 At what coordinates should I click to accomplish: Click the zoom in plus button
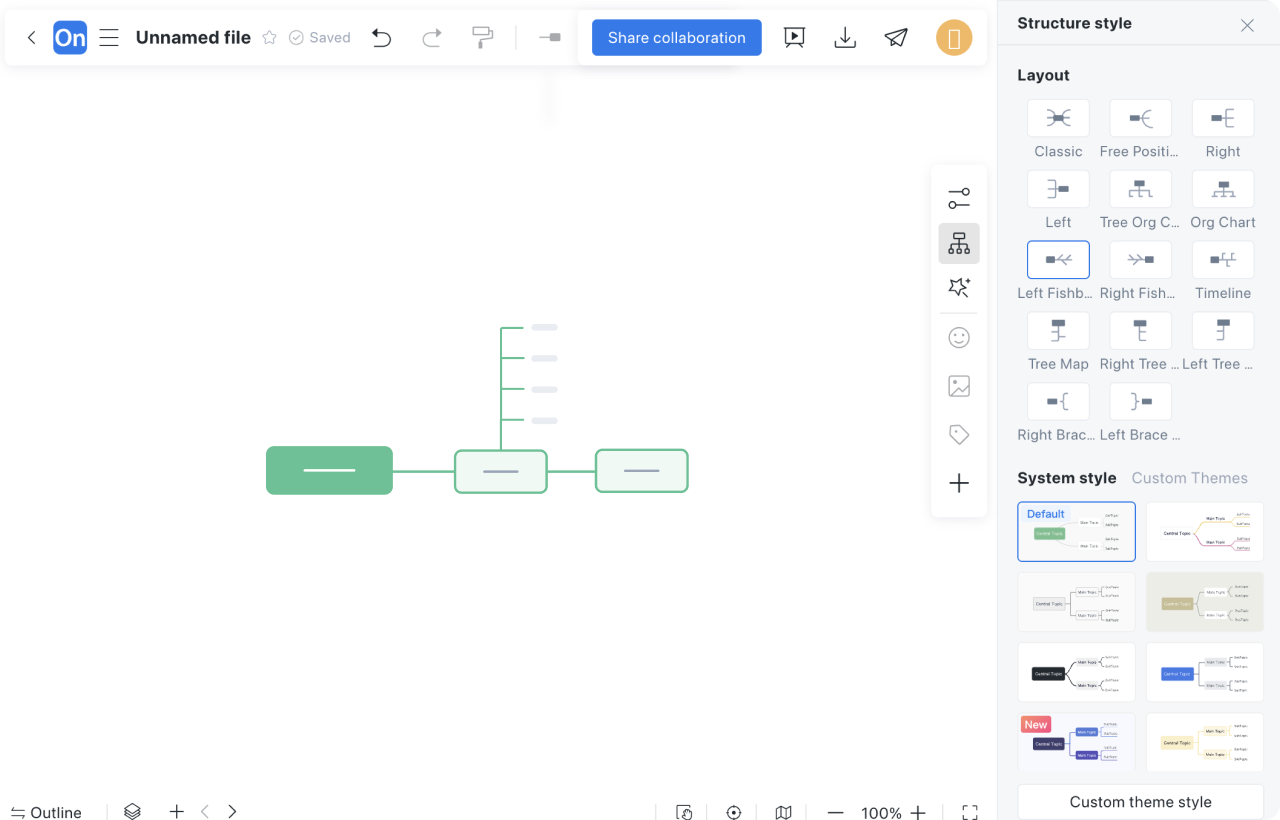918,812
